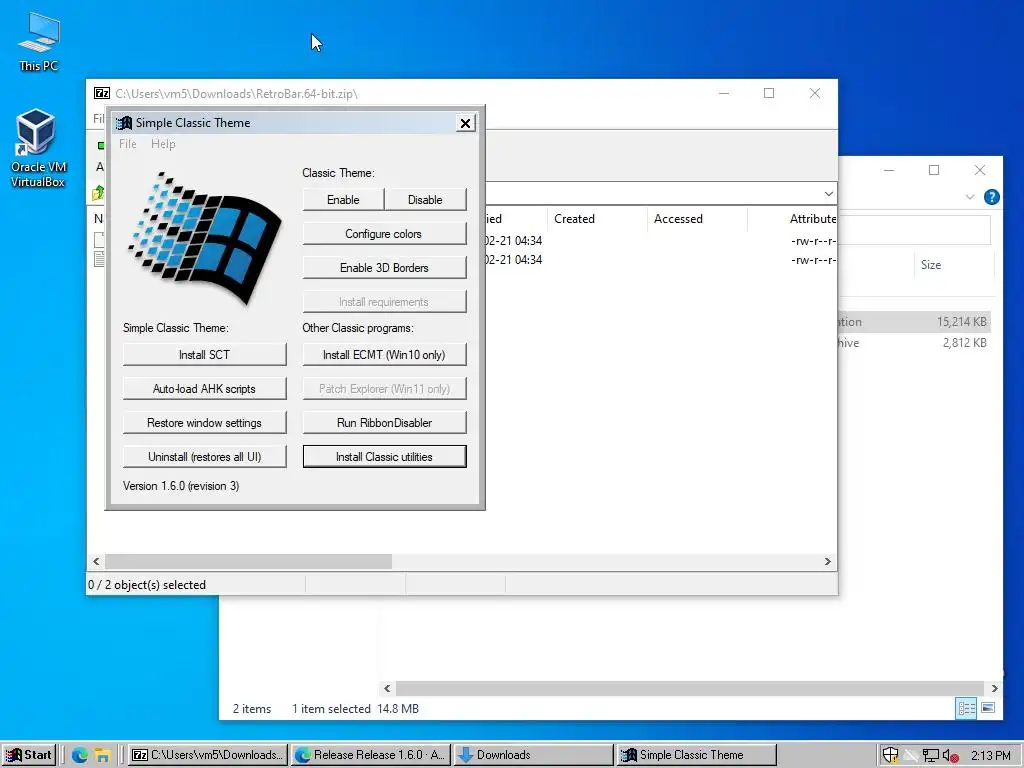1024x768 pixels.
Task: Click the Downloads window search field
Action: click(x=914, y=229)
